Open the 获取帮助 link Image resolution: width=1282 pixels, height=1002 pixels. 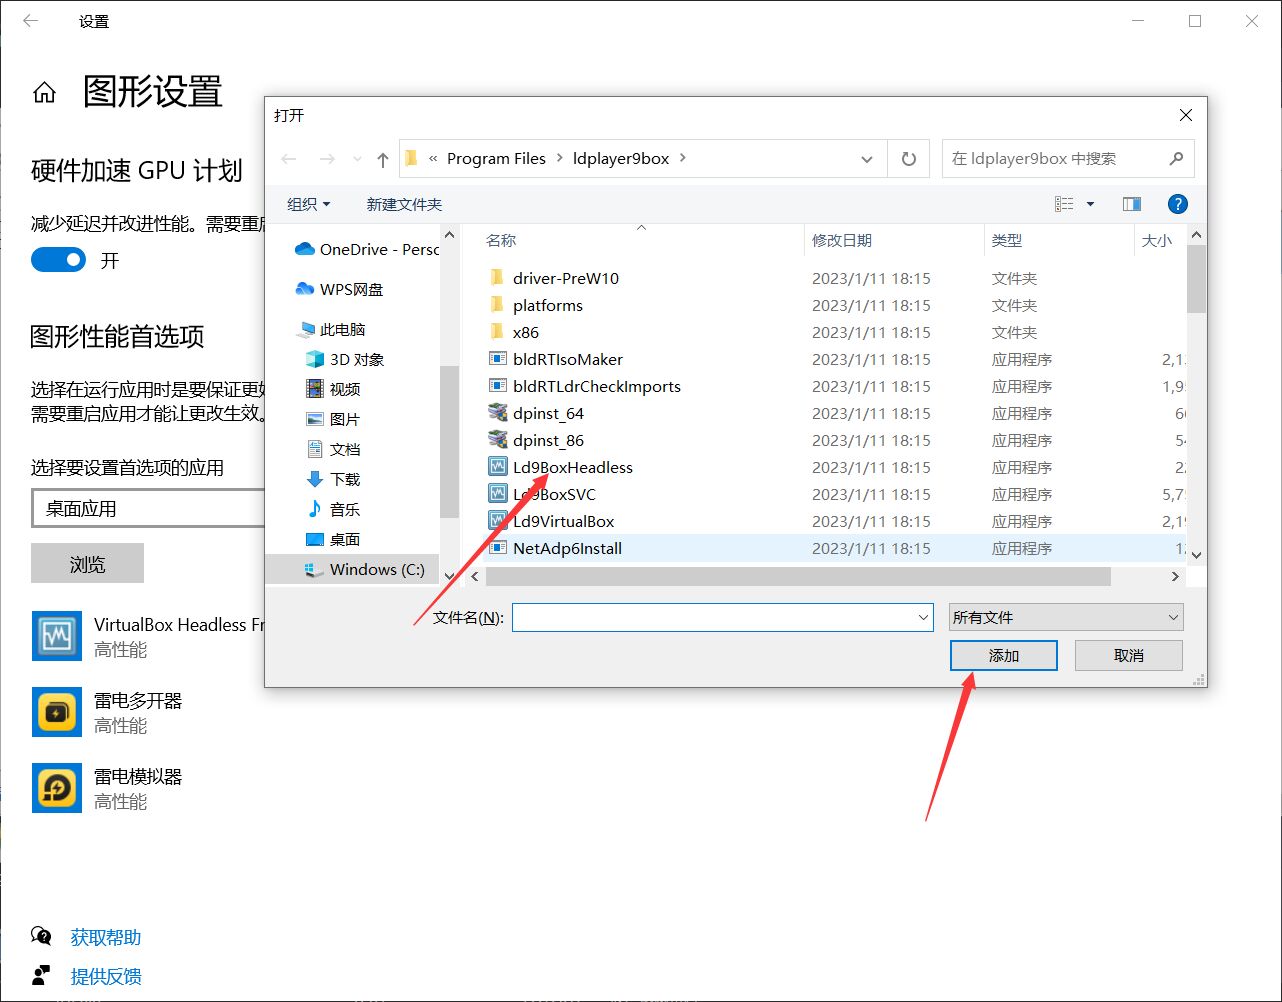point(105,937)
